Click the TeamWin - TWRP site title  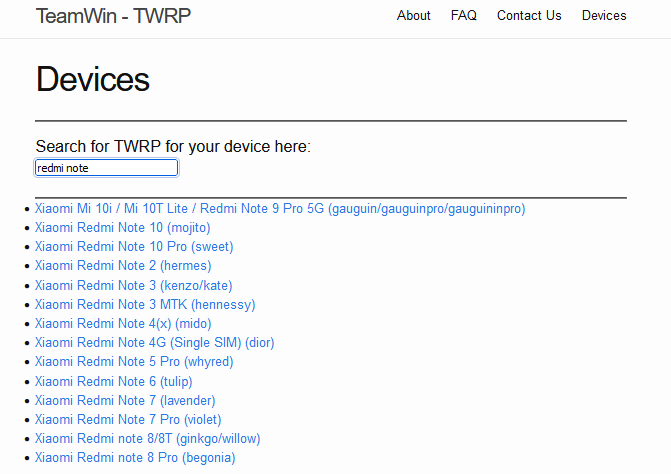113,16
